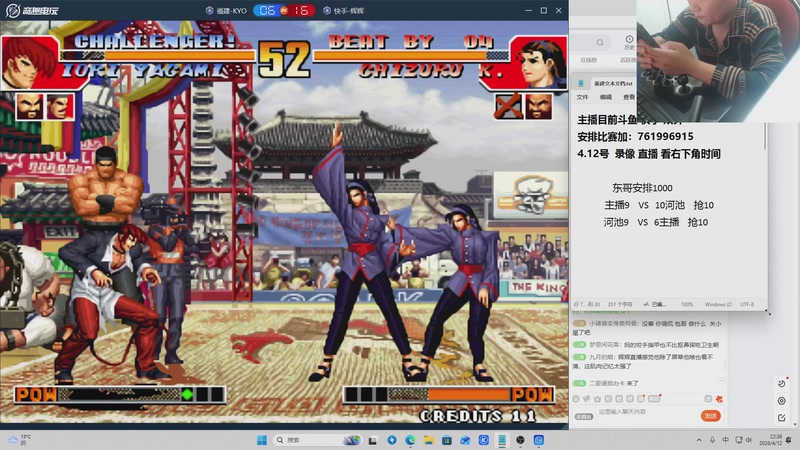
Task: Open the notification bell in taskbar
Action: click(789, 440)
